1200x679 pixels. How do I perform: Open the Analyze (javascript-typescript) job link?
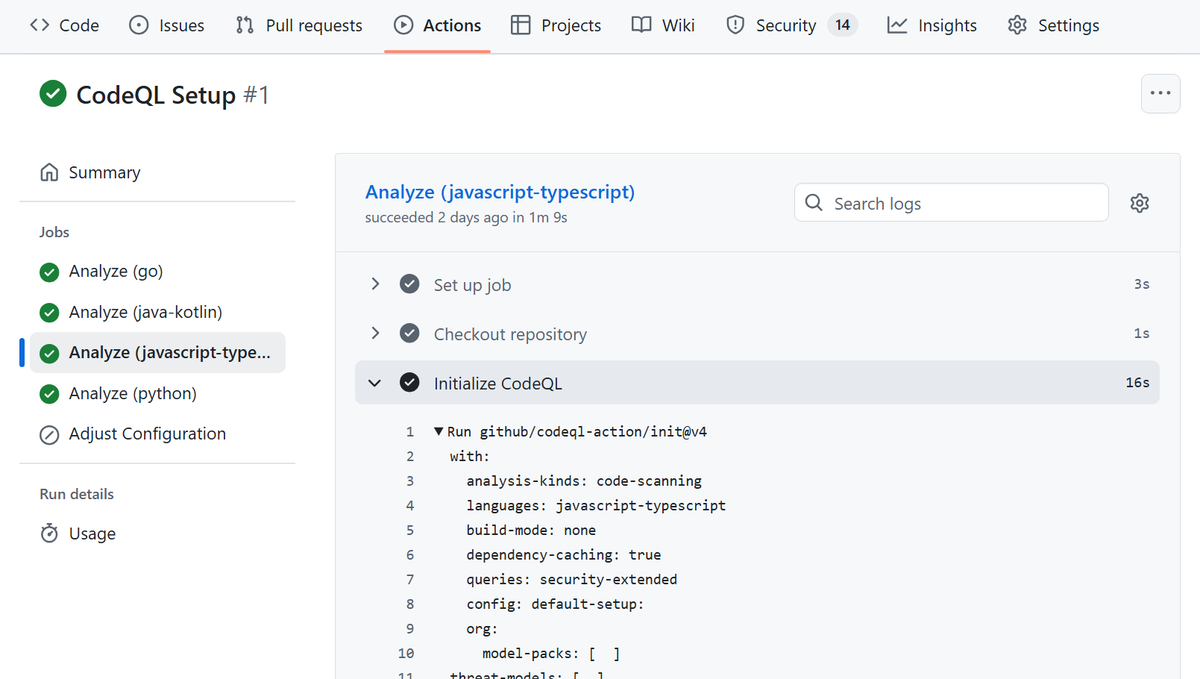click(499, 191)
